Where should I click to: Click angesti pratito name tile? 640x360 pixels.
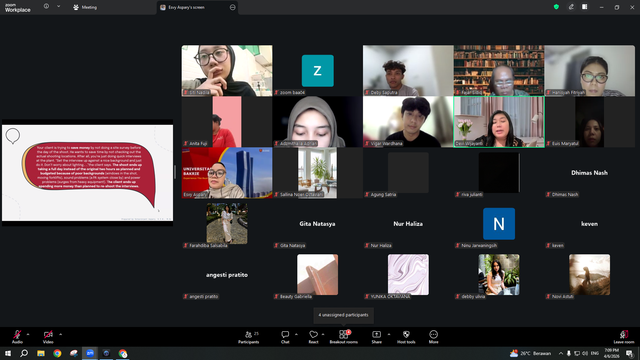pyautogui.click(x=227, y=275)
